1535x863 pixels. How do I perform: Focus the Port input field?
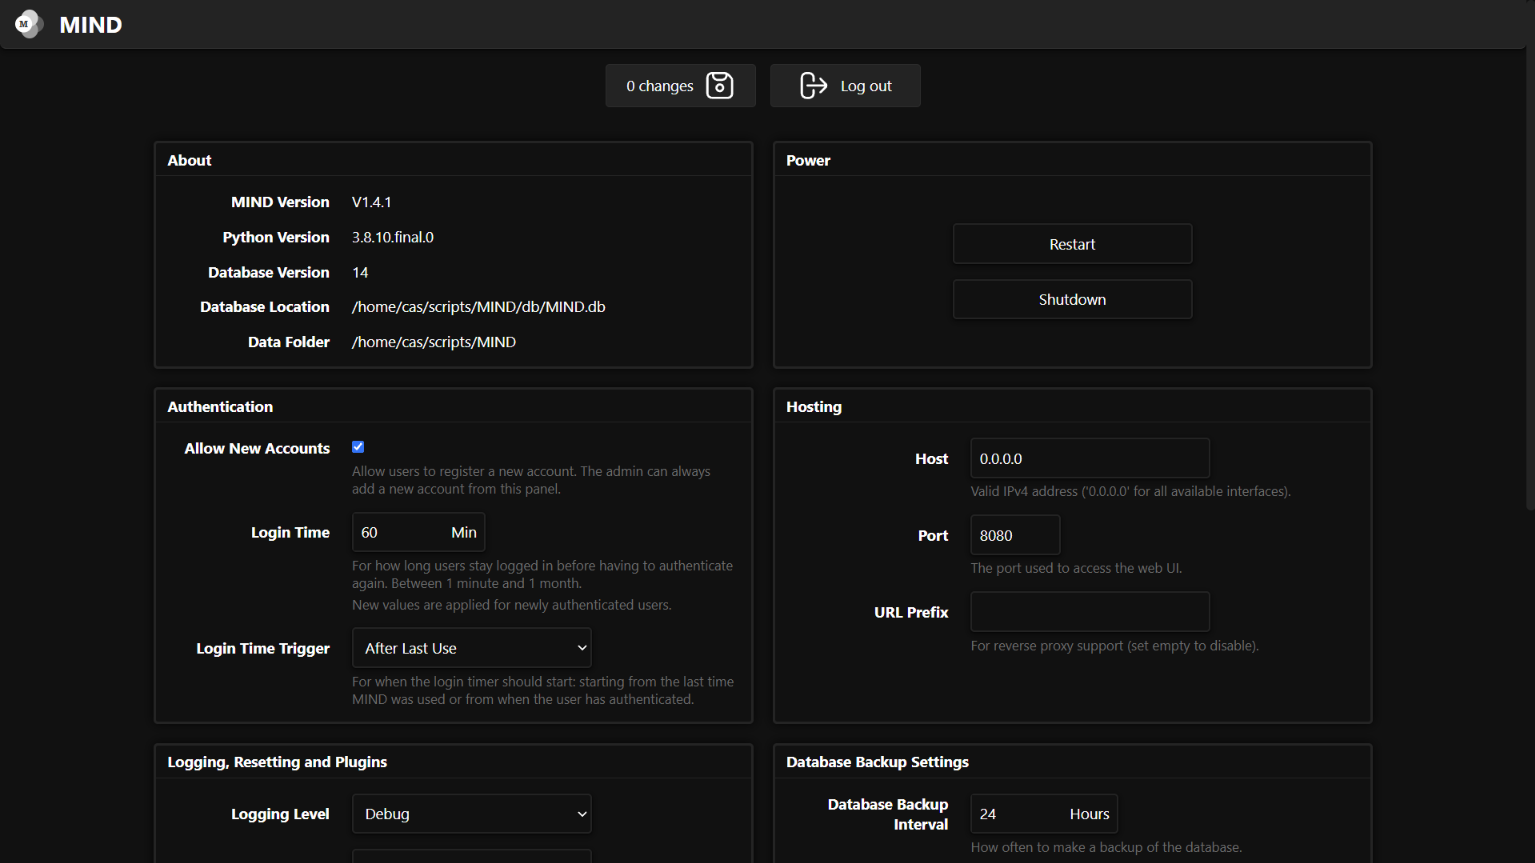click(1015, 535)
